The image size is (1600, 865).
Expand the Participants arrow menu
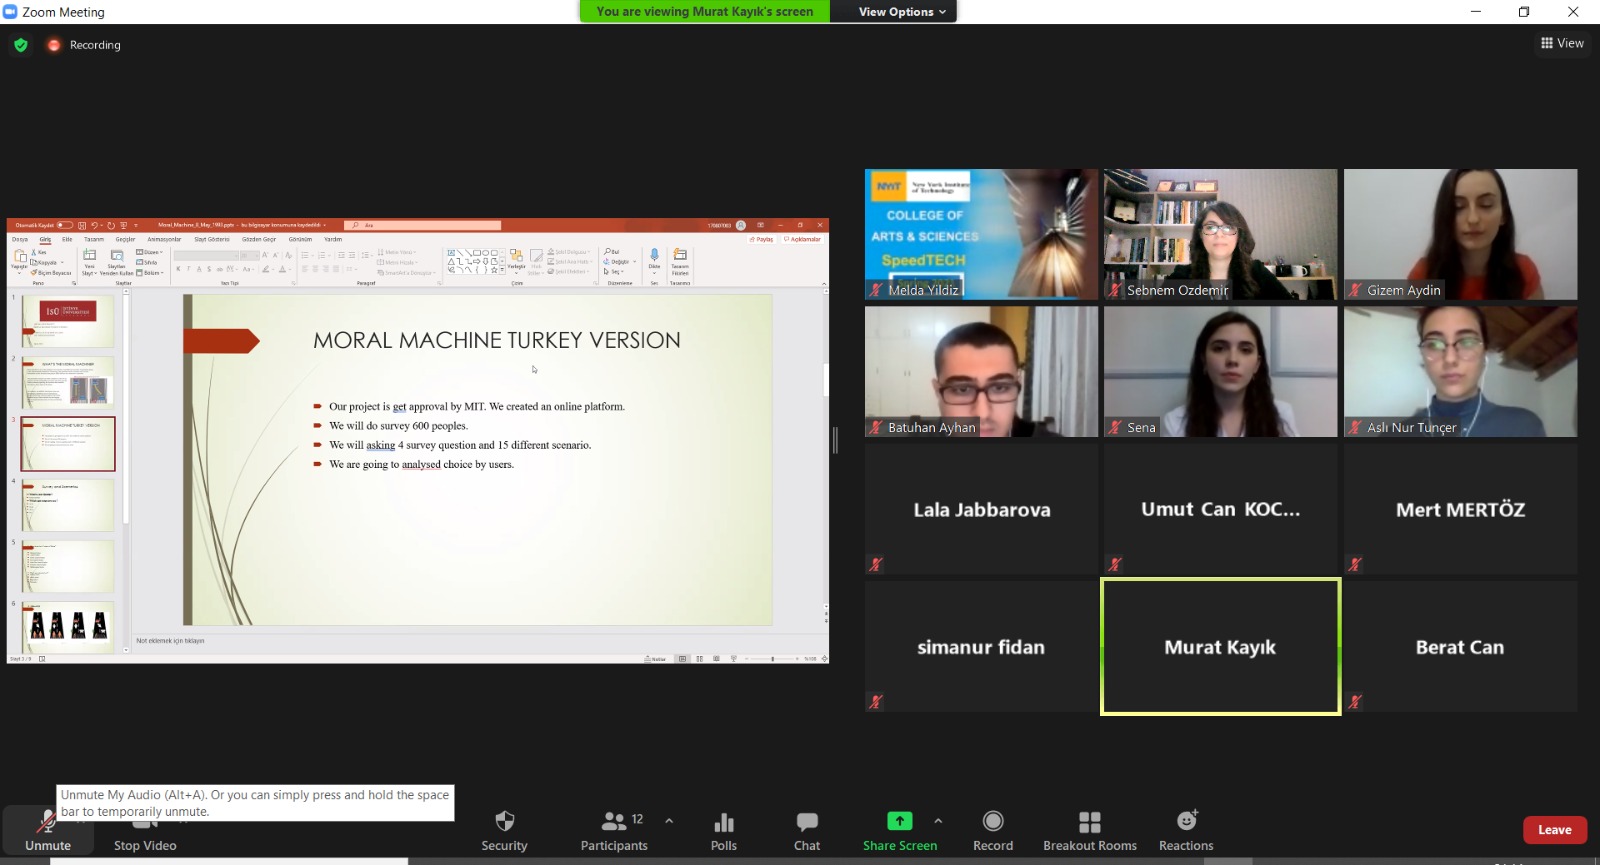(669, 821)
